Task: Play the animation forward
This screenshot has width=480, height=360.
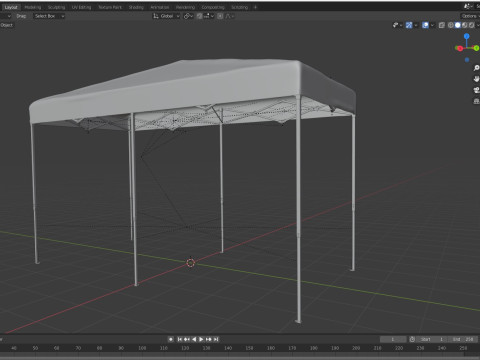Action: coord(201,339)
